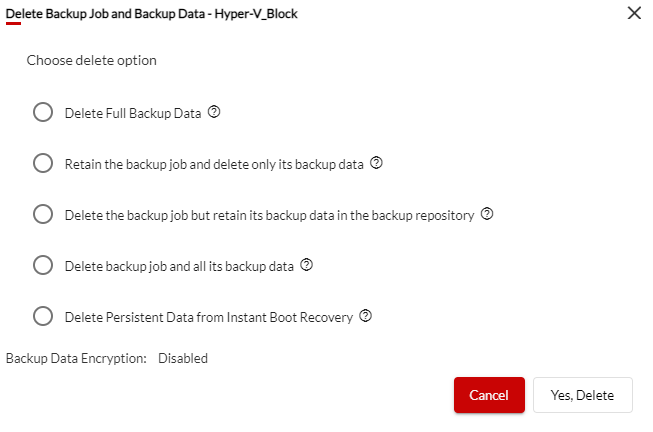Image resolution: width=653 pixels, height=432 pixels.
Task: Click the 'Choose delete option' heading
Action: pyautogui.click(x=92, y=60)
